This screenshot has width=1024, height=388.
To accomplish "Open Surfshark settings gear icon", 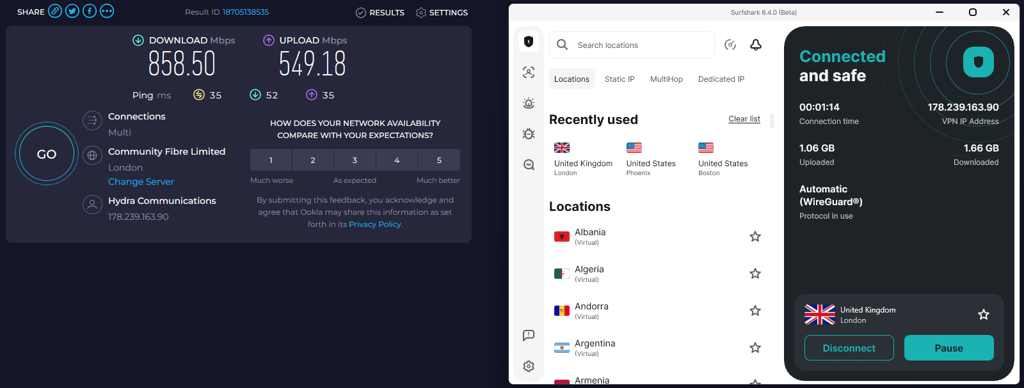I will pyautogui.click(x=528, y=366).
